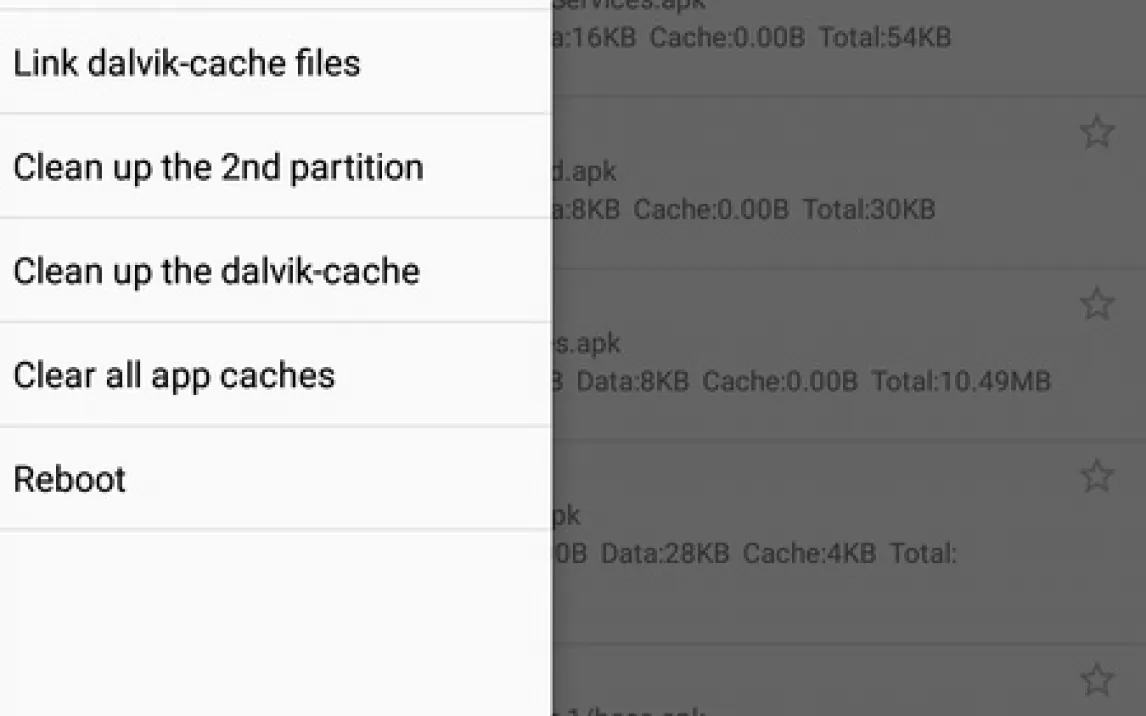Click the empty drawer area below Reboot

275,620
